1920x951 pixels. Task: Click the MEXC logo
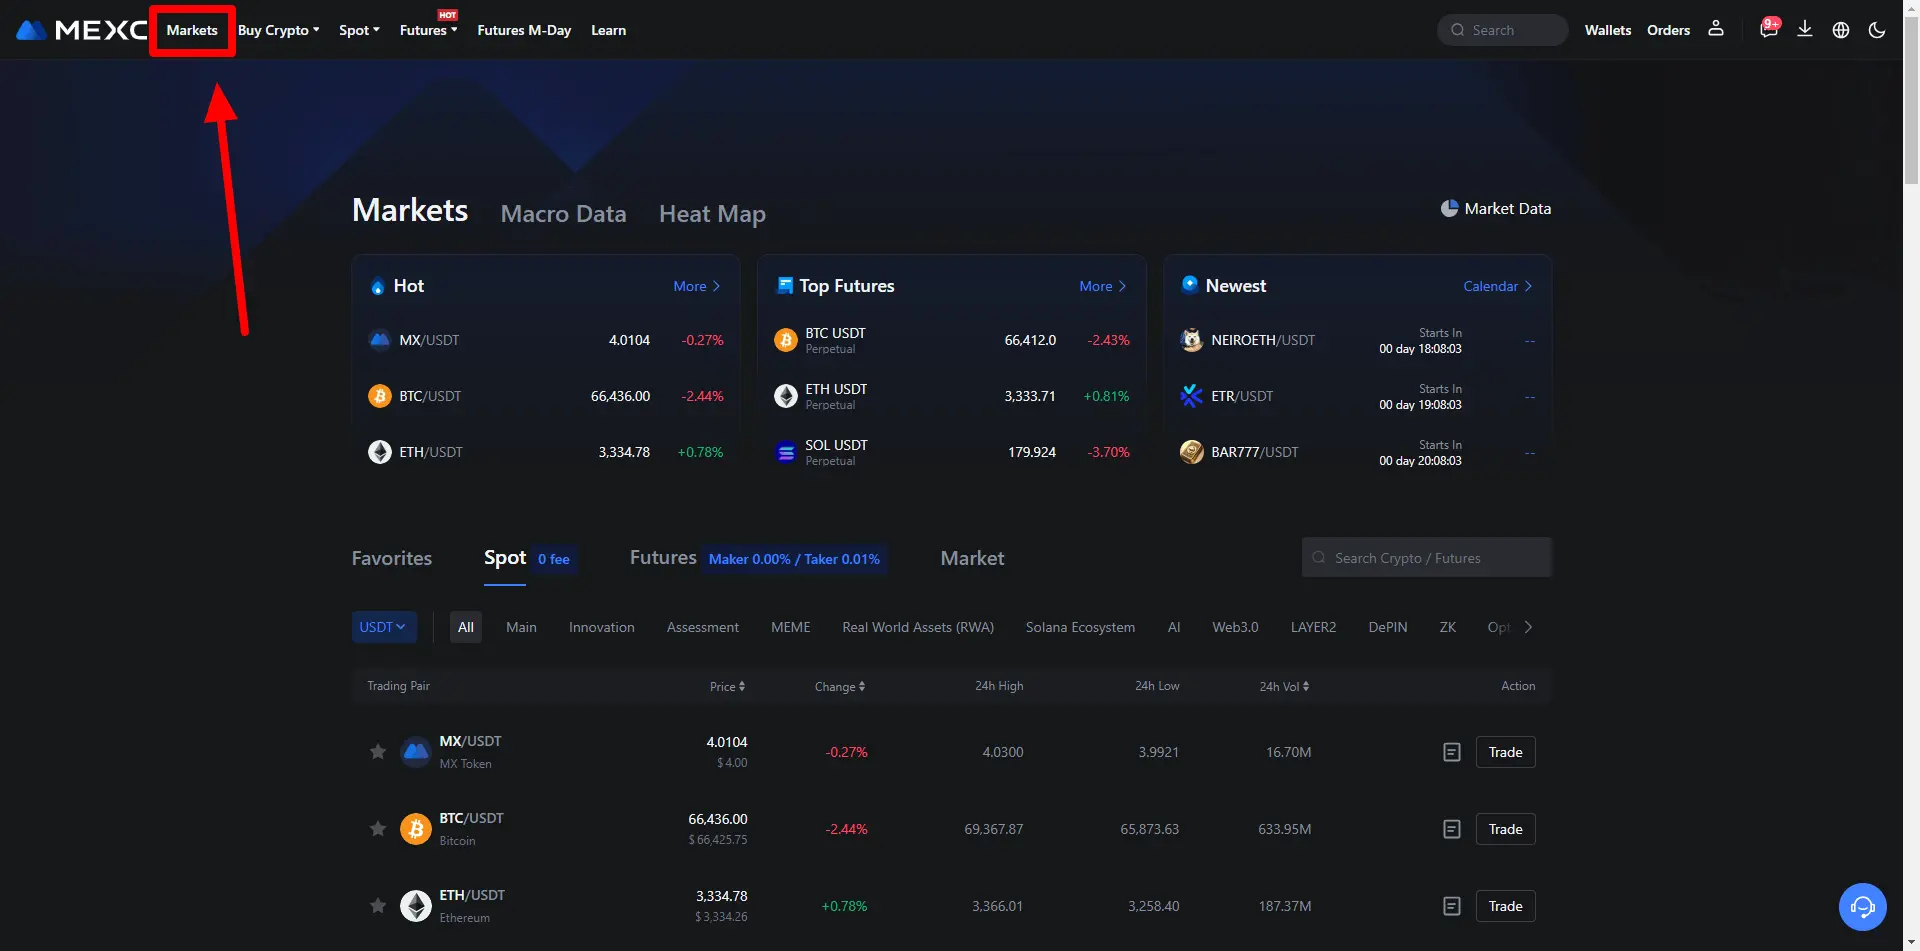click(x=82, y=30)
